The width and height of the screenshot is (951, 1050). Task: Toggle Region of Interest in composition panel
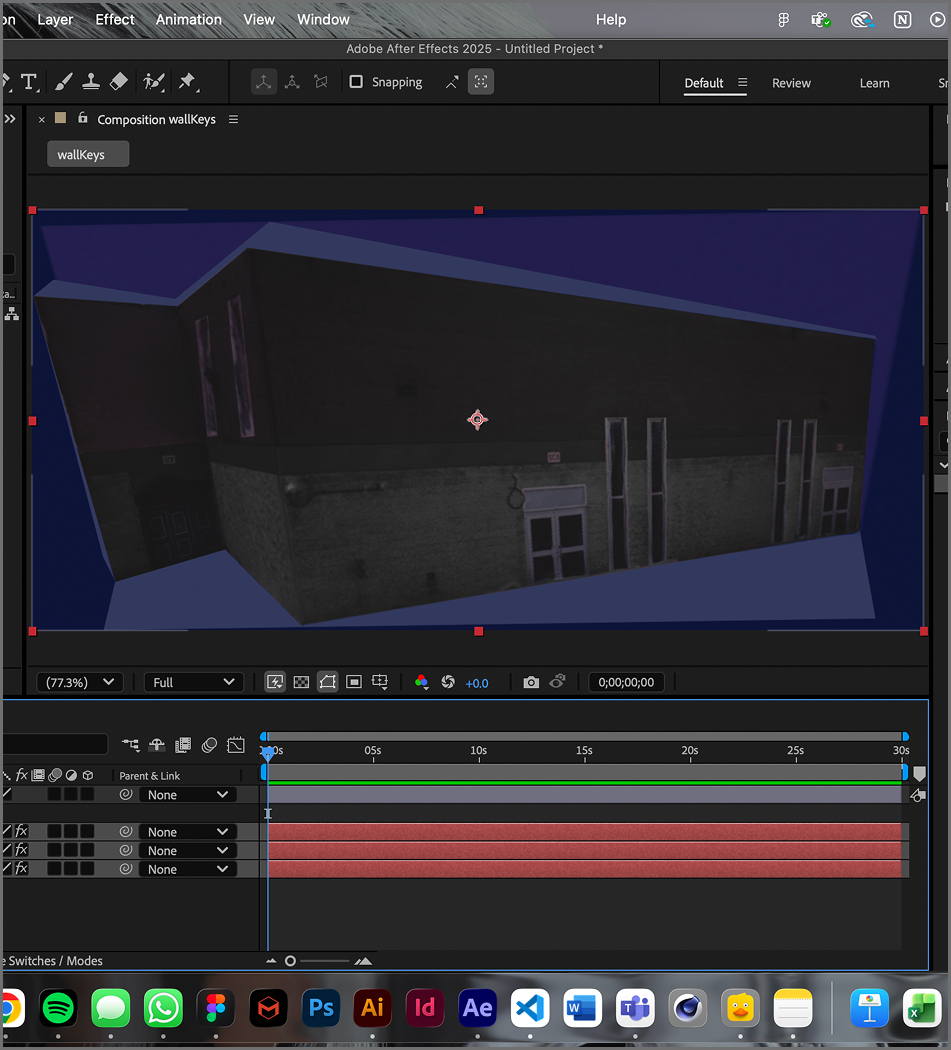click(x=353, y=681)
